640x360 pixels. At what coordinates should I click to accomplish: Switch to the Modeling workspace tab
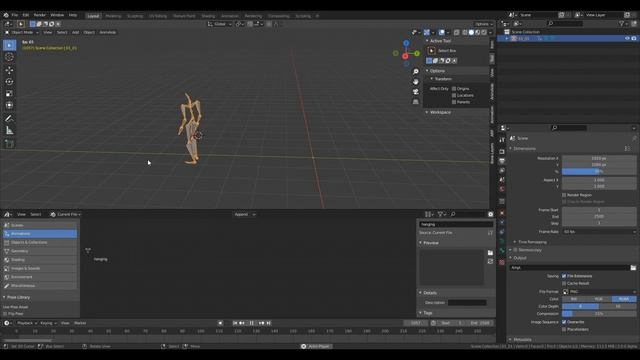click(113, 16)
